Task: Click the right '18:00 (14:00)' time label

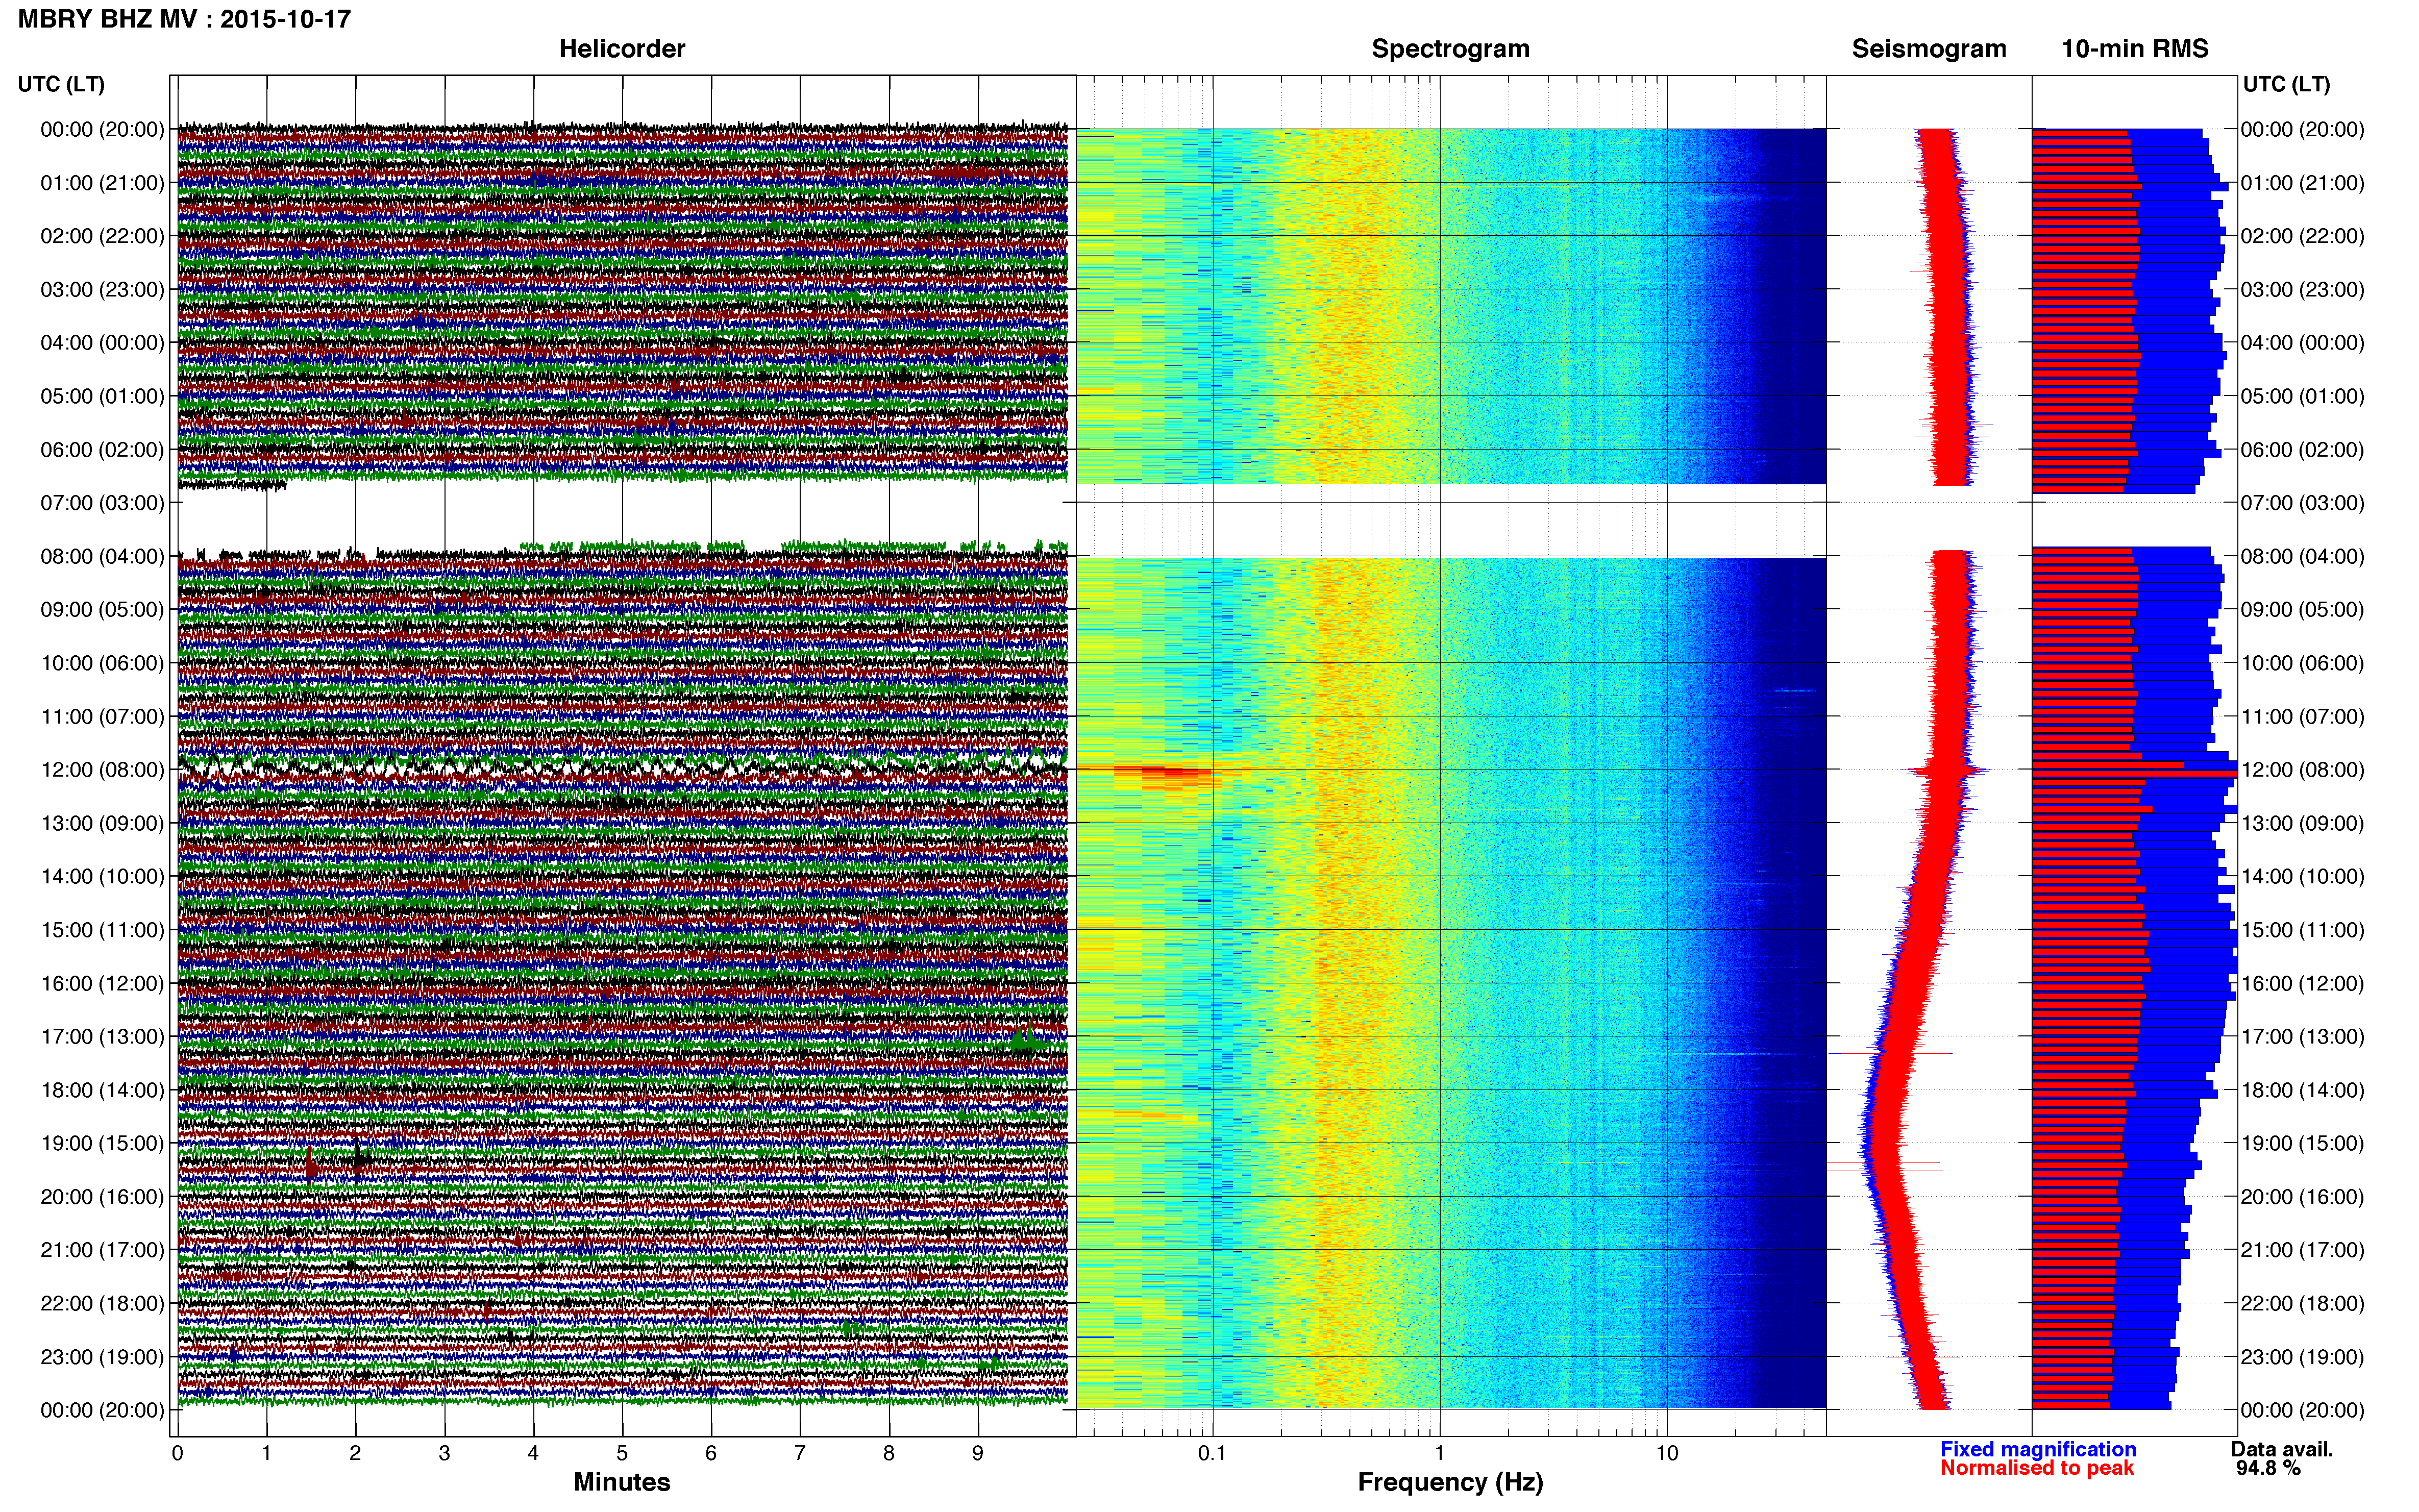Action: point(2303,1090)
